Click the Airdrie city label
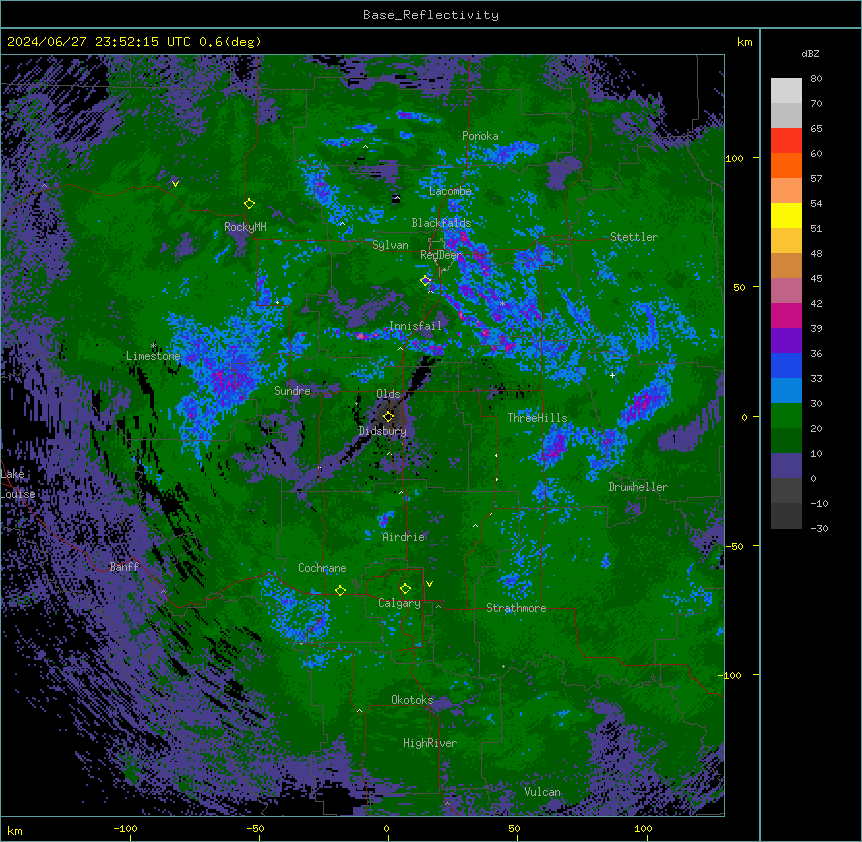862x842 pixels. (x=404, y=537)
